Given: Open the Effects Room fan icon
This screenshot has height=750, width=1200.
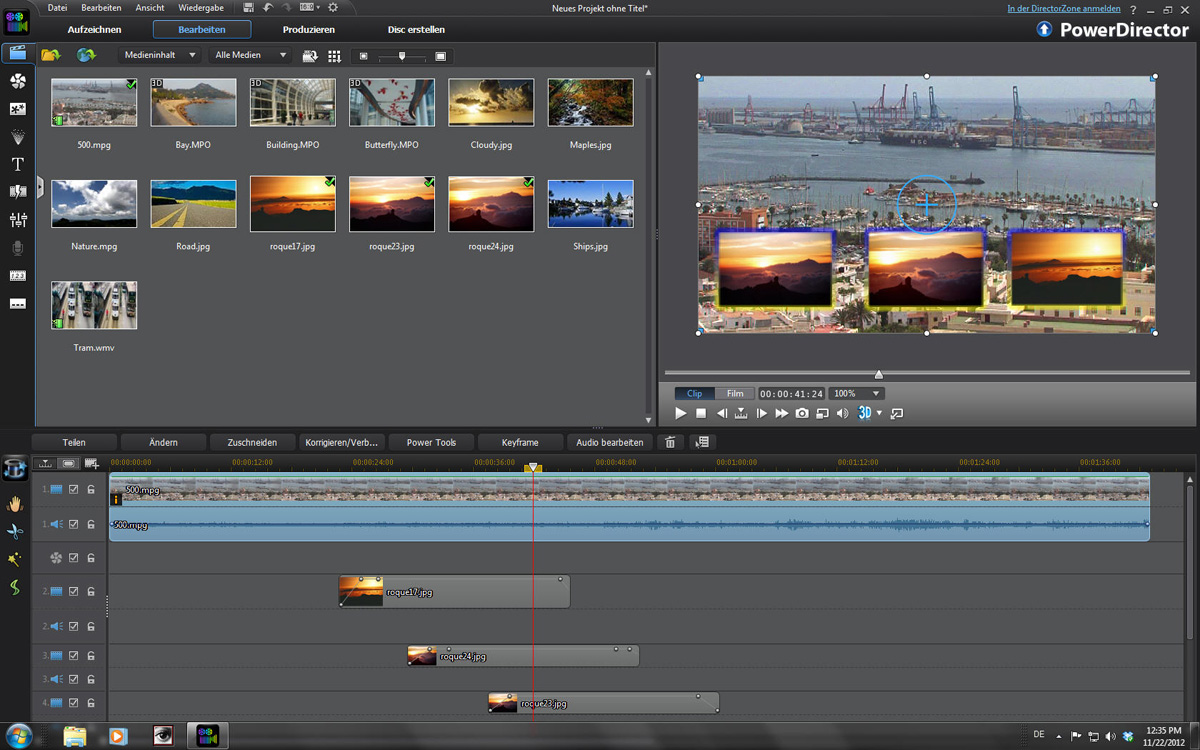Looking at the screenshot, I should coord(17,81).
